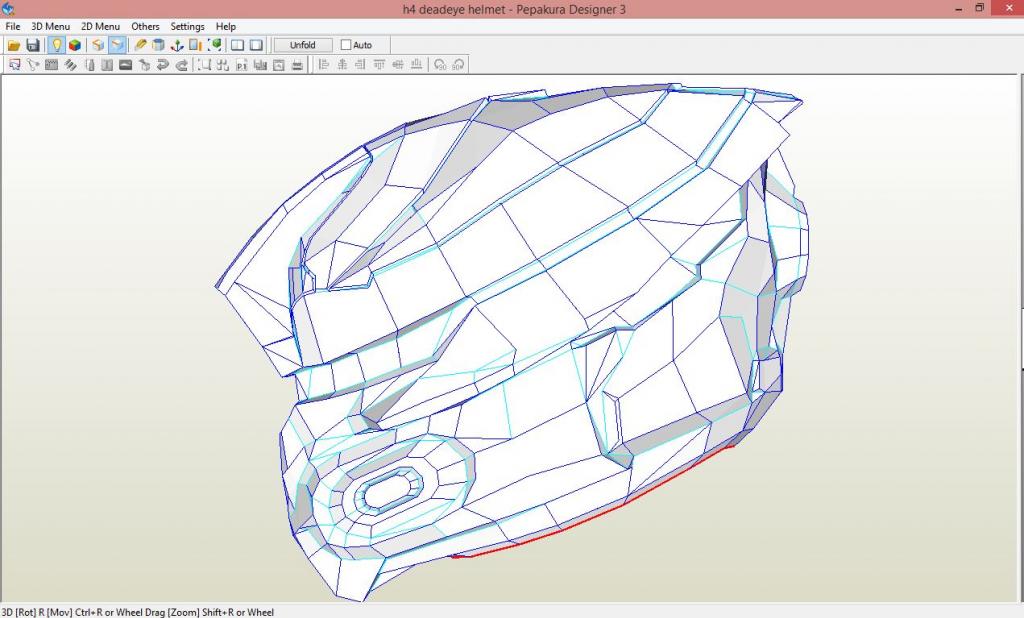
Task: Click the scale size icon with orange bar
Action: (195, 45)
